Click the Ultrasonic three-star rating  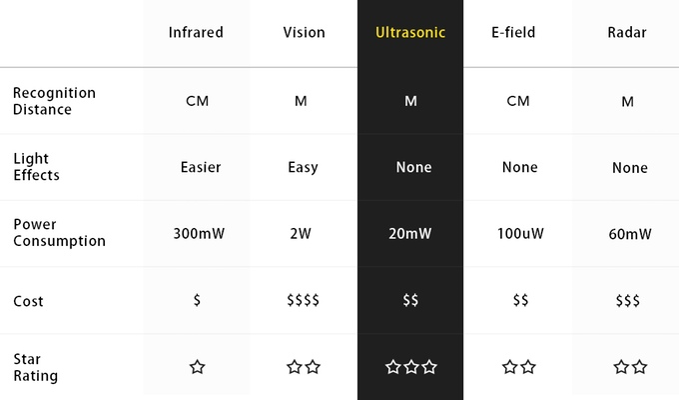[x=411, y=367]
